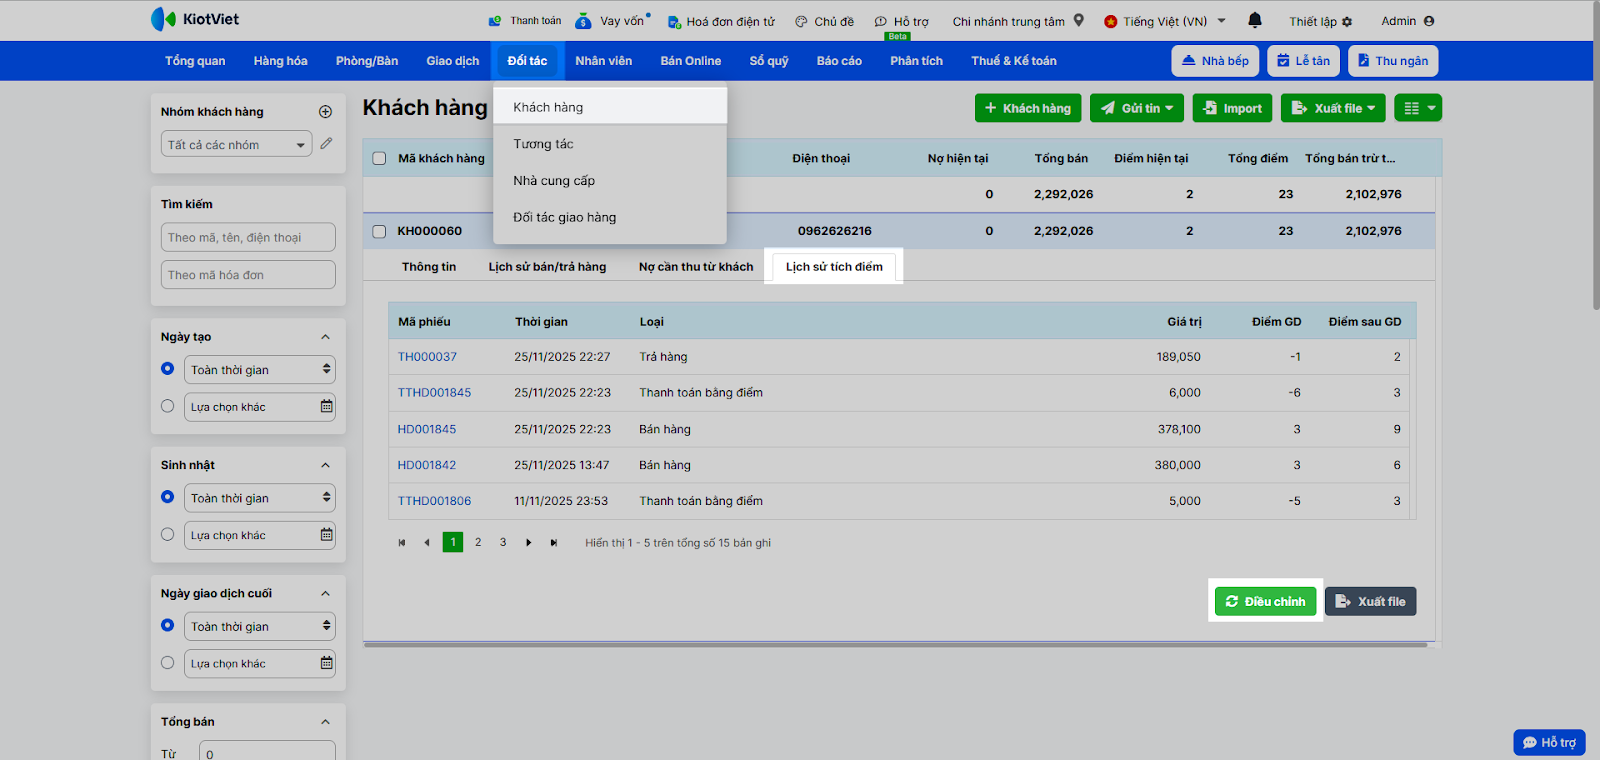Check the select-all checkbox in table header
The height and width of the screenshot is (760, 1600).
(379, 158)
